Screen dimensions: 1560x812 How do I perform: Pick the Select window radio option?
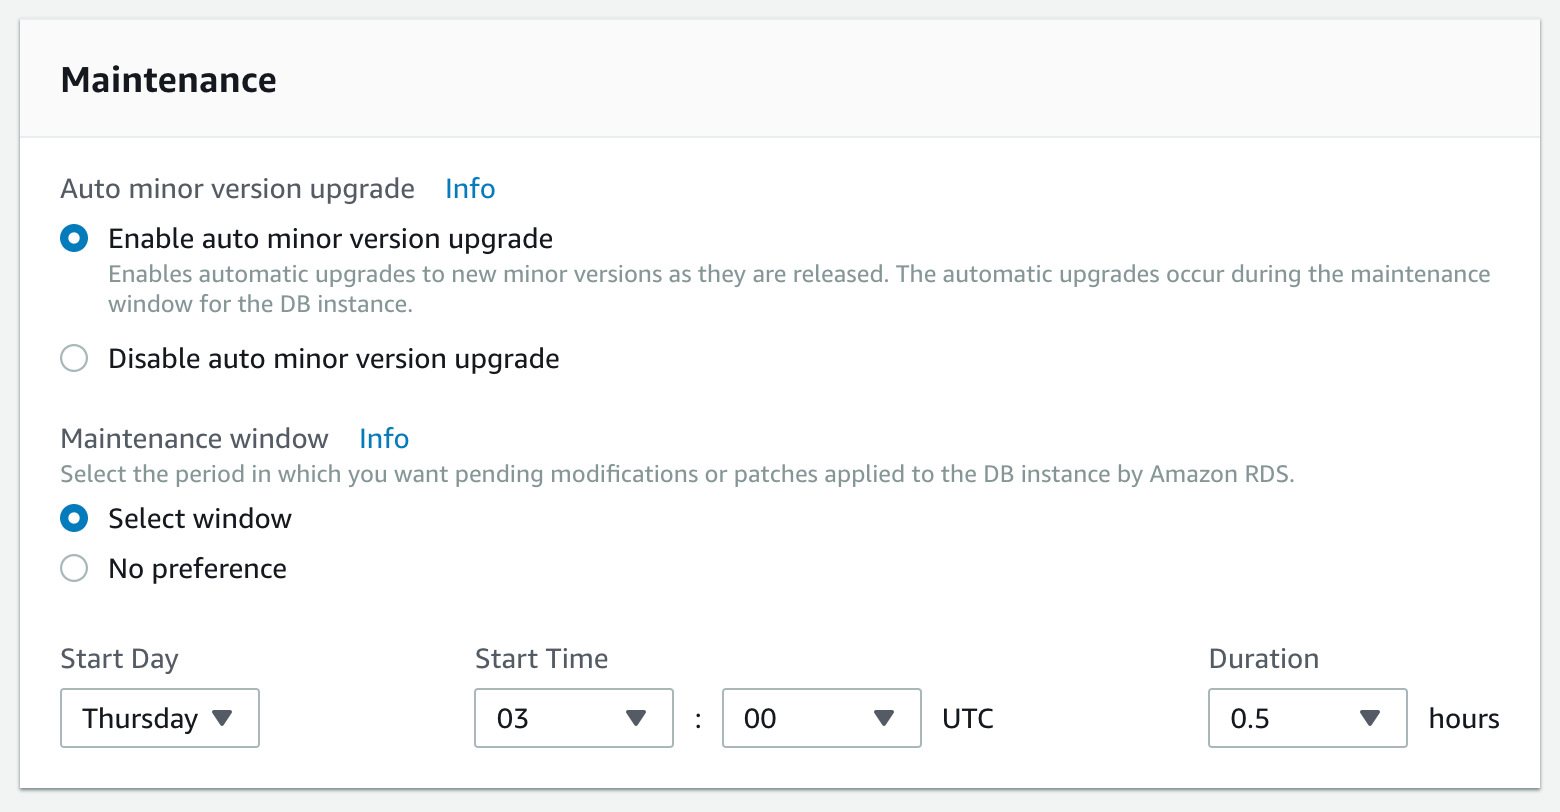(x=74, y=519)
